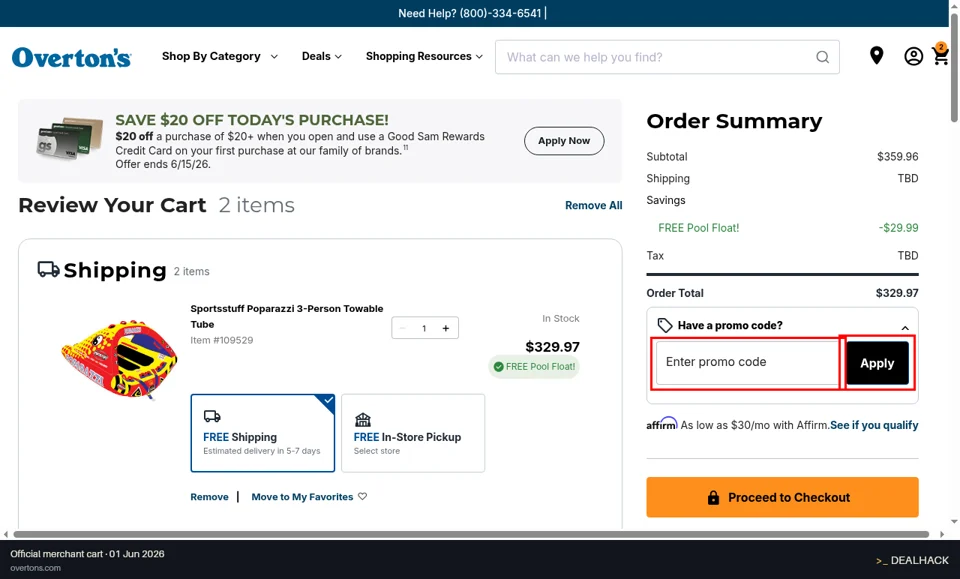Click the truck icon in FREE Shipping card
Viewport: 960px width, 579px height.
coord(212,416)
